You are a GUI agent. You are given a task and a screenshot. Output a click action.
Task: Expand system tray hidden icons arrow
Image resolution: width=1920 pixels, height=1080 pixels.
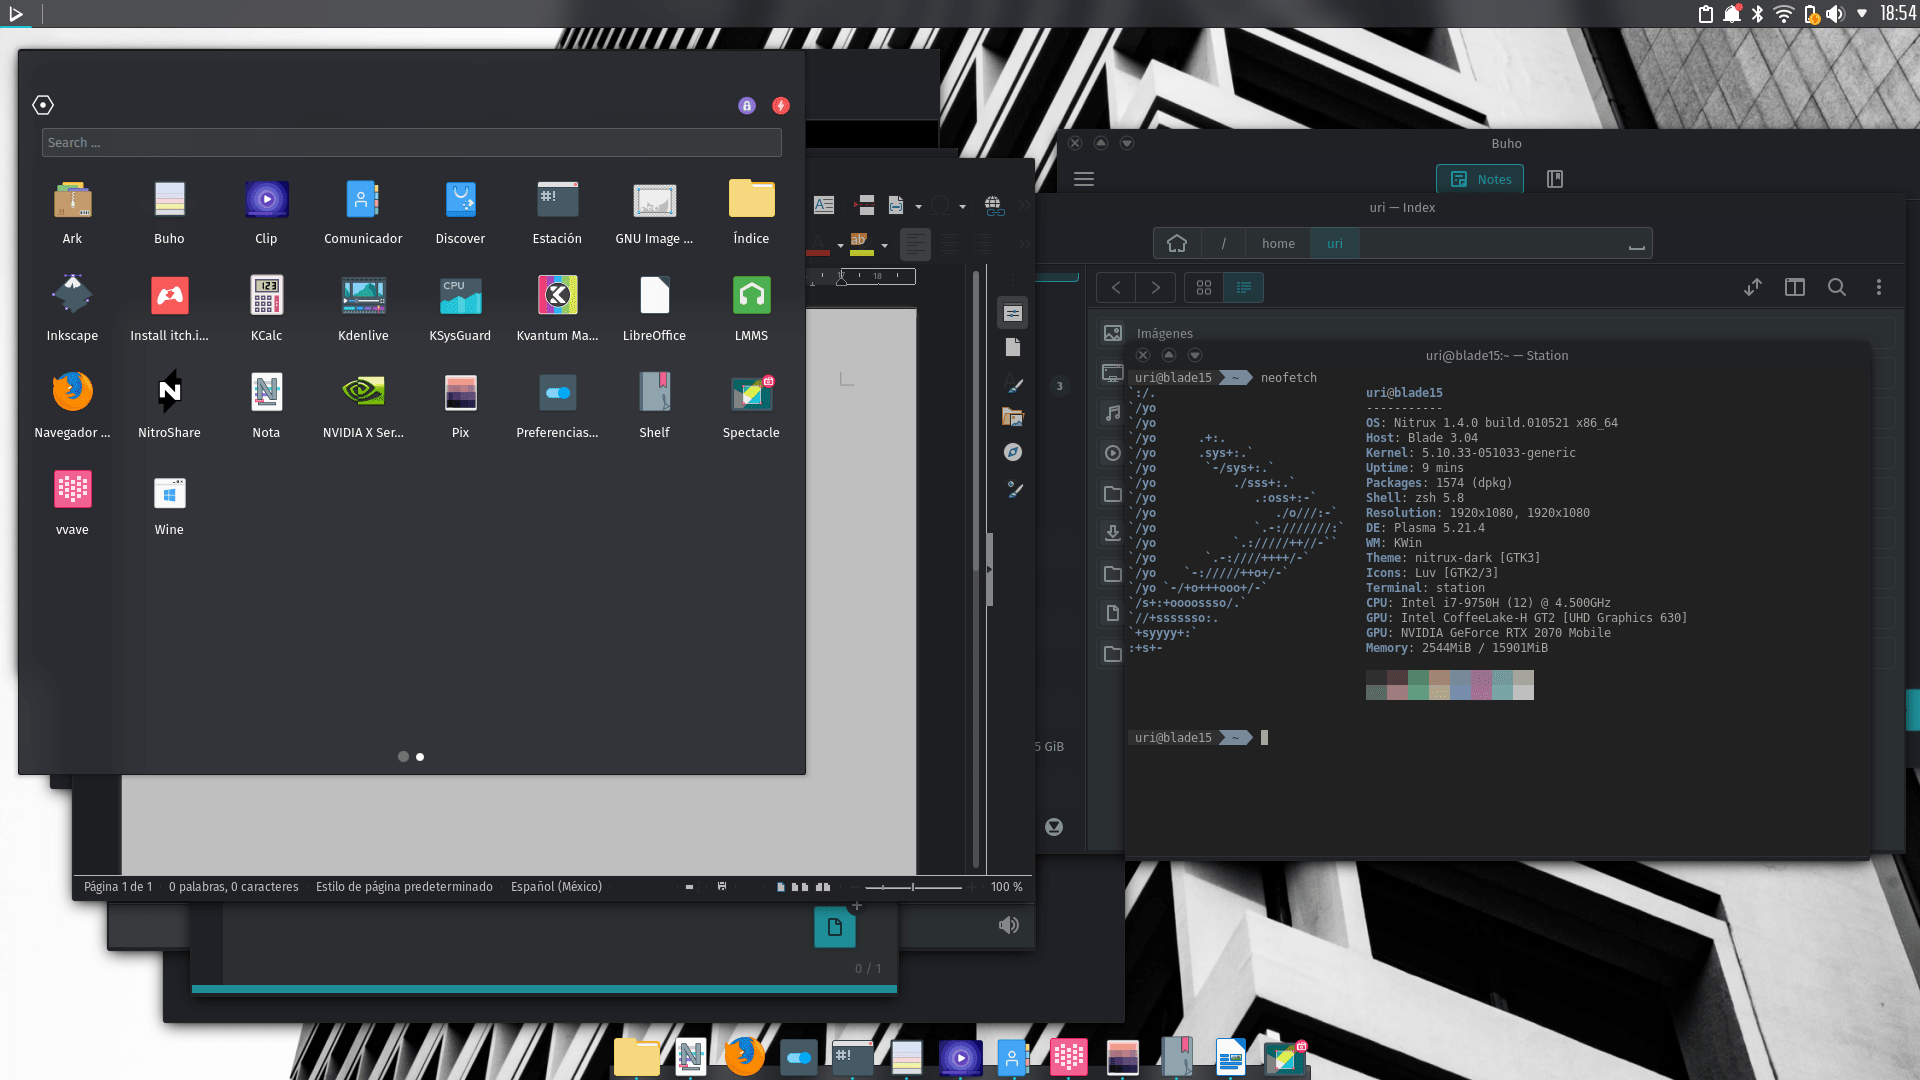pos(1861,14)
